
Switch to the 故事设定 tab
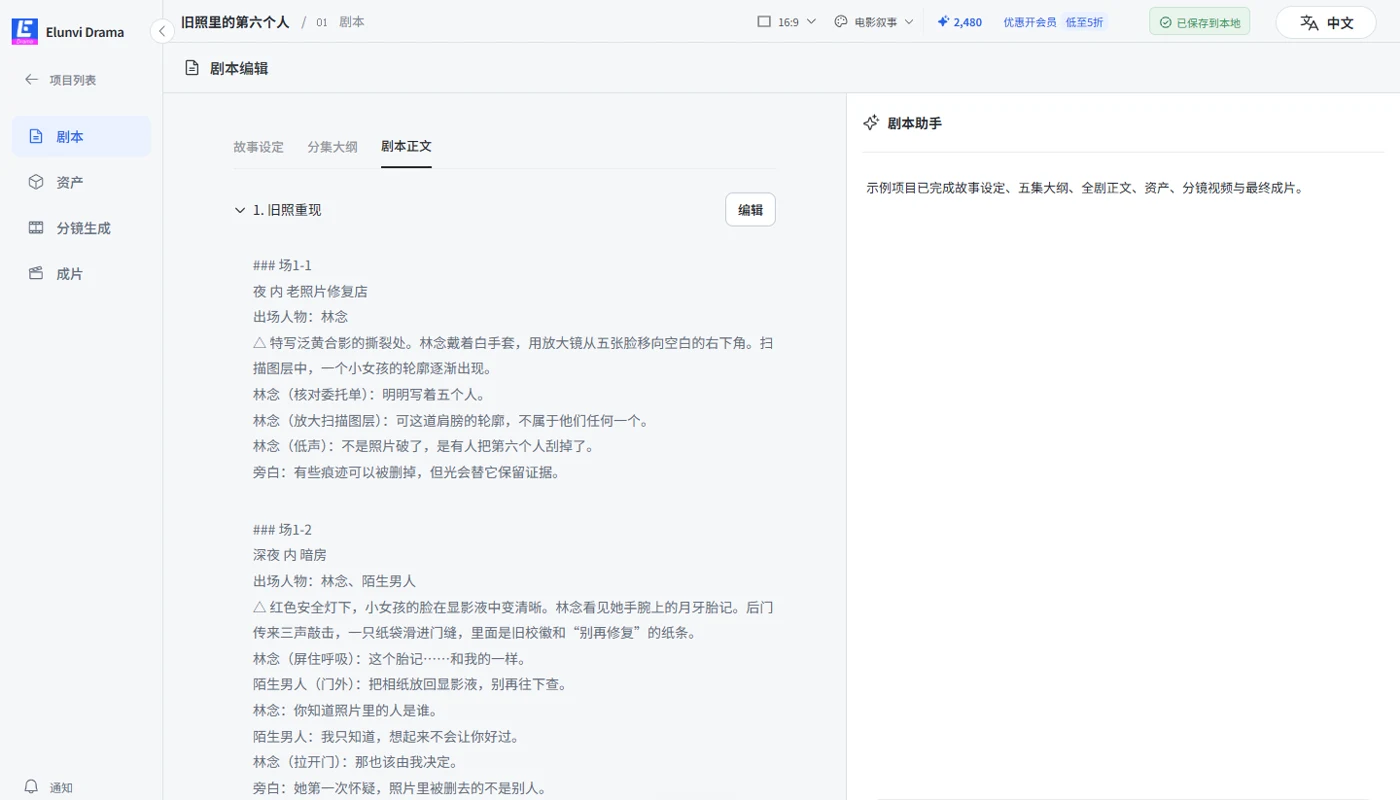258,146
